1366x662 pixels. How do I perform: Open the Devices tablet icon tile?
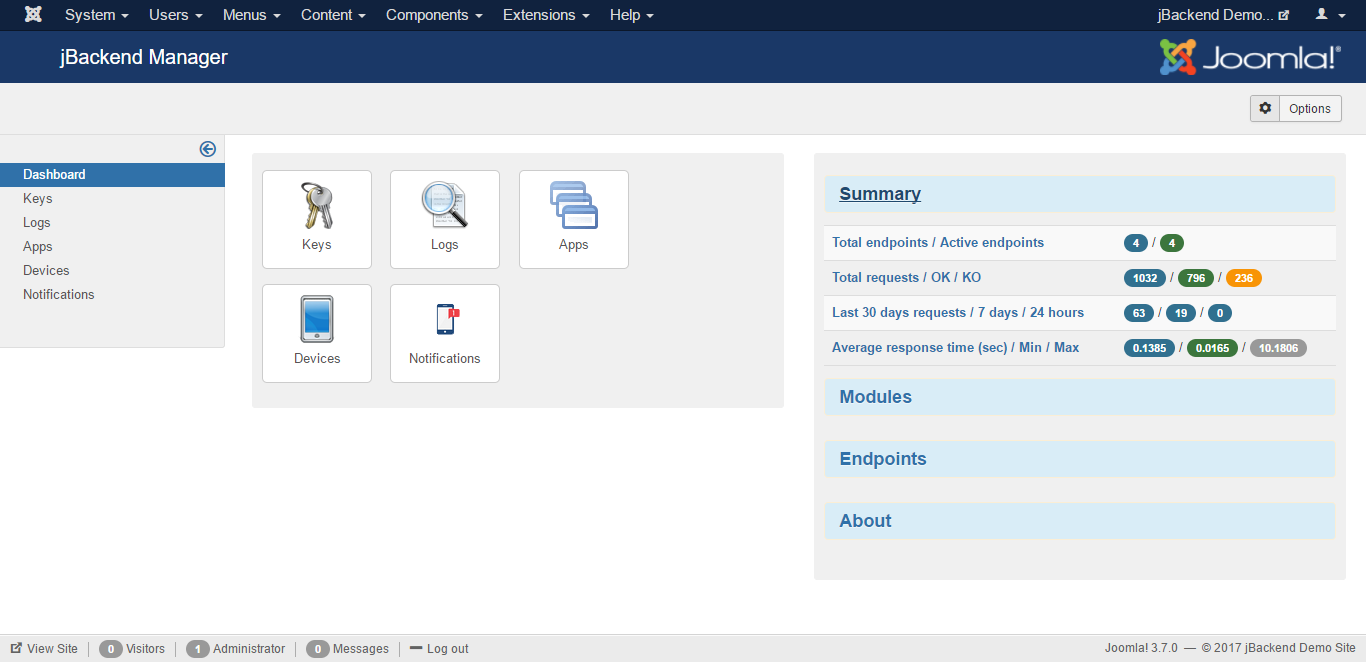click(x=317, y=333)
